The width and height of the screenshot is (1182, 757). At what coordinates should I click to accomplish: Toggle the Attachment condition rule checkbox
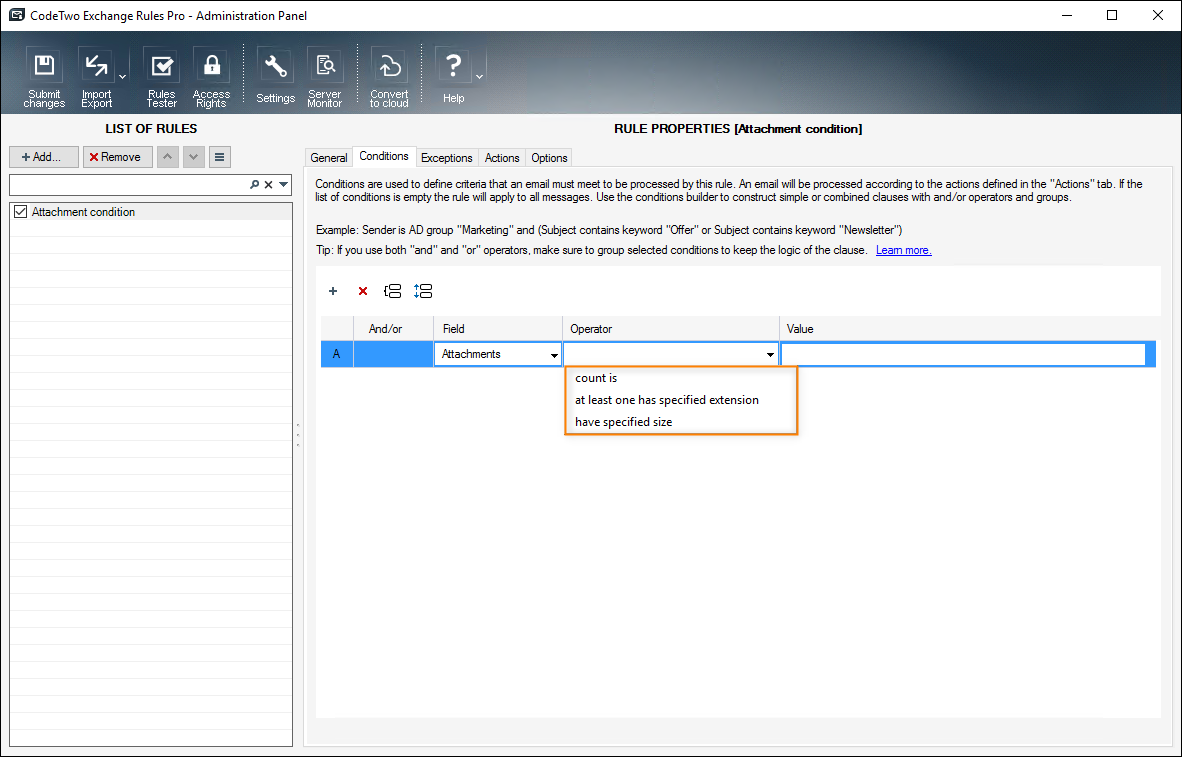[x=20, y=212]
